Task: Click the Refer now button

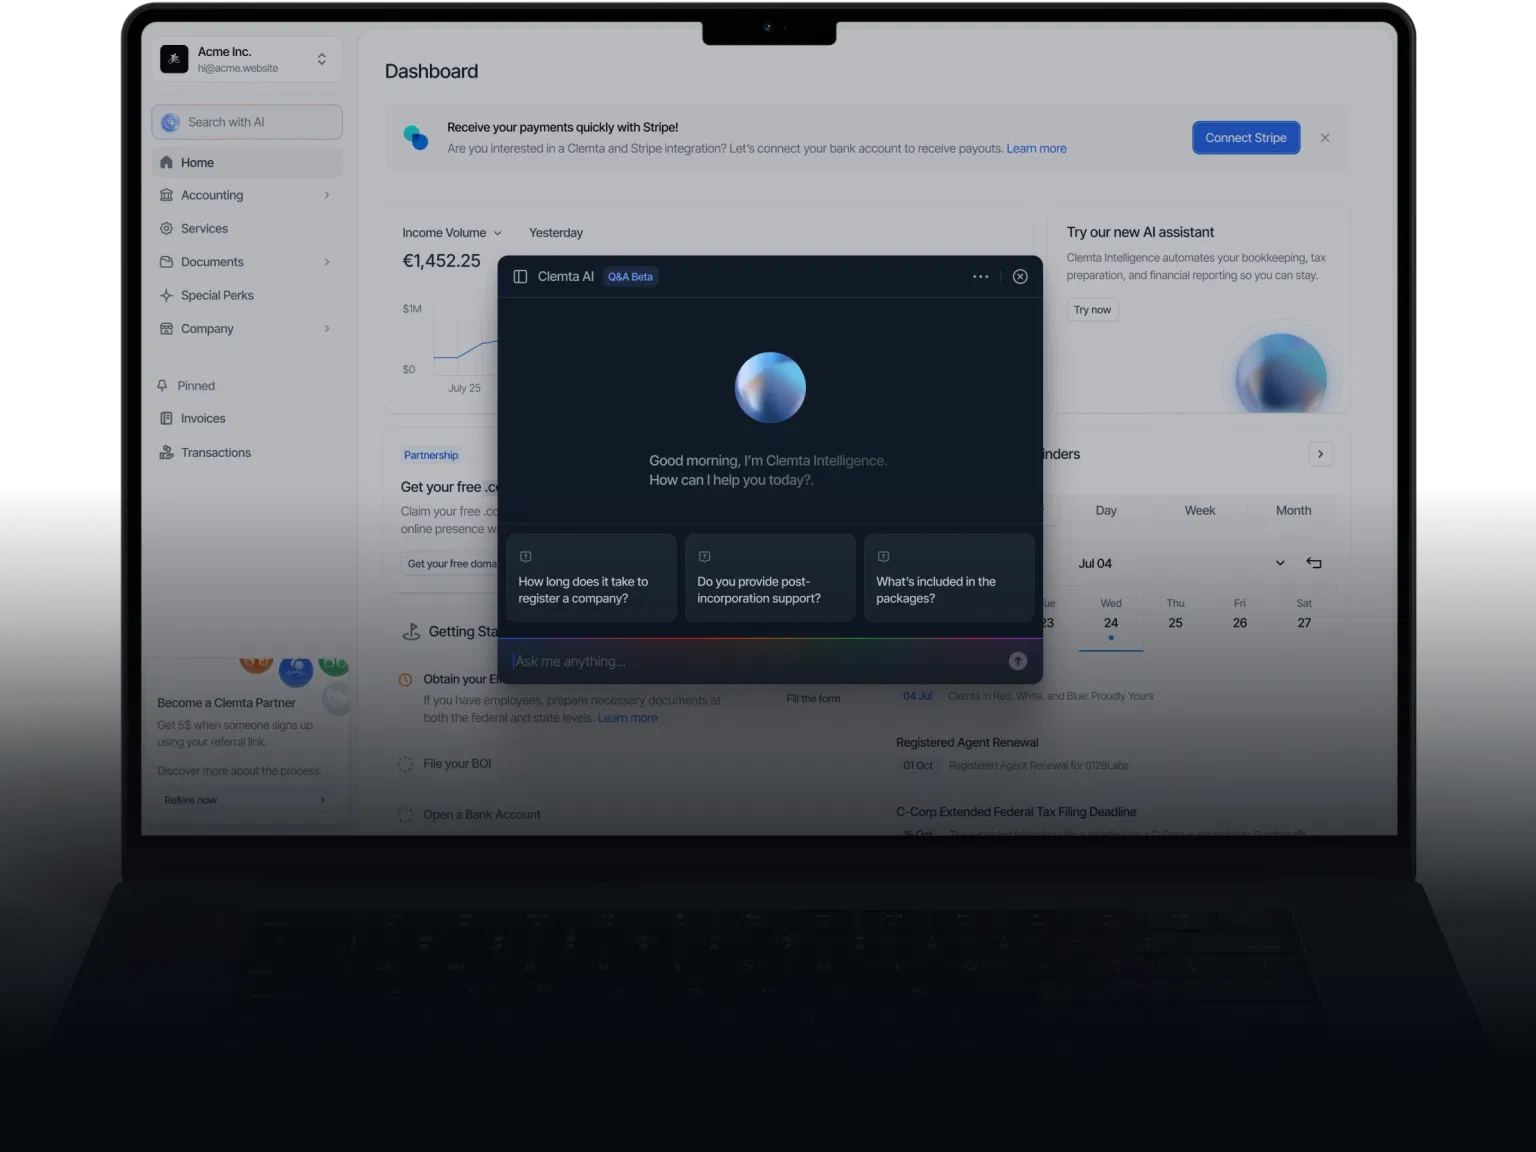Action: click(x=244, y=800)
